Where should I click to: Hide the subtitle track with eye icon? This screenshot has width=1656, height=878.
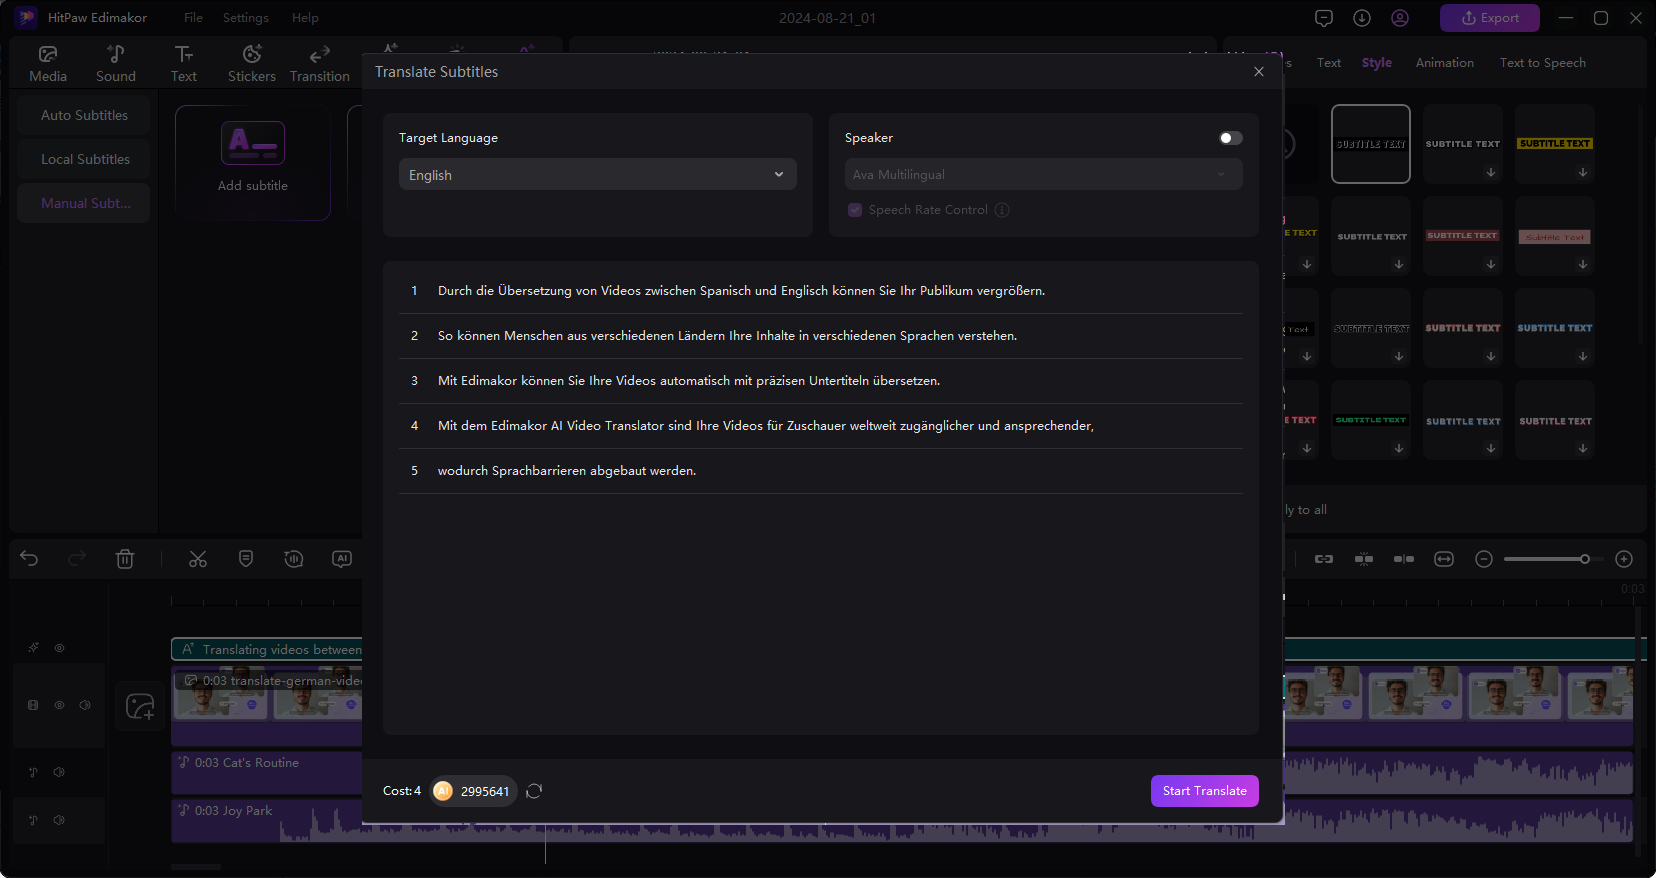pyautogui.click(x=59, y=648)
